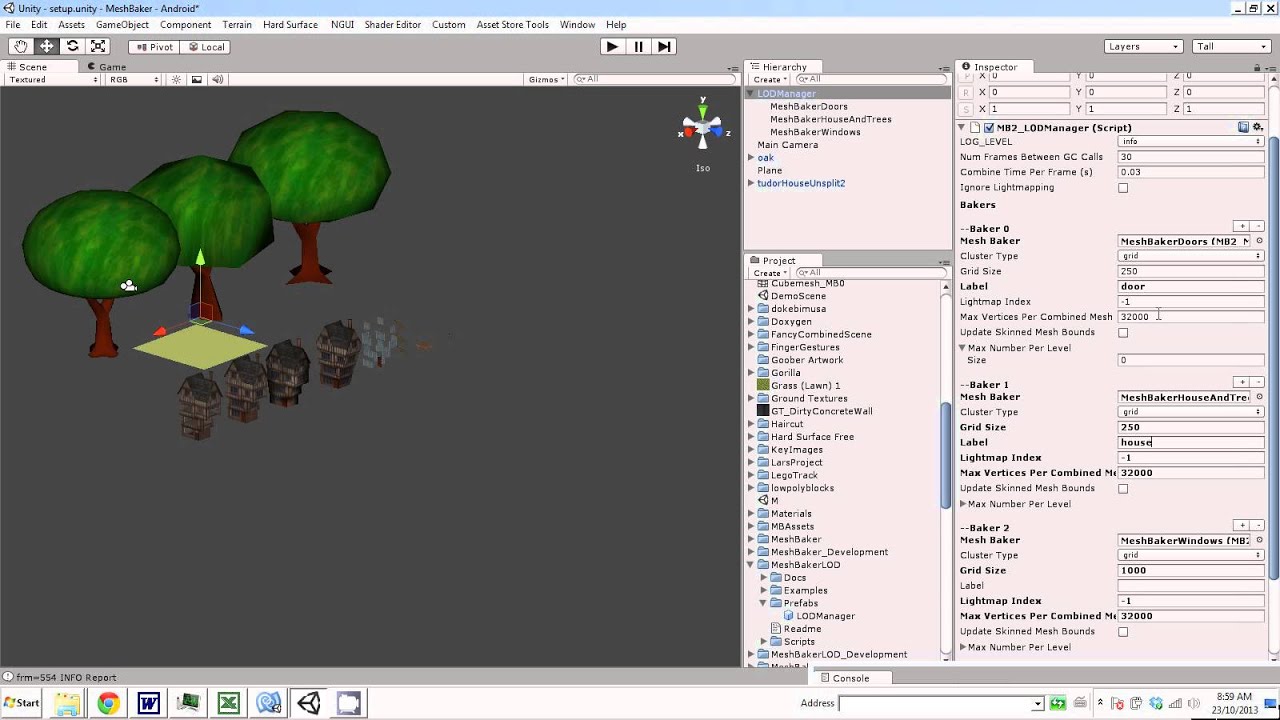Collapse Baker 0 Max Number Per Level
Screen dimensions: 1280x720
click(963, 348)
